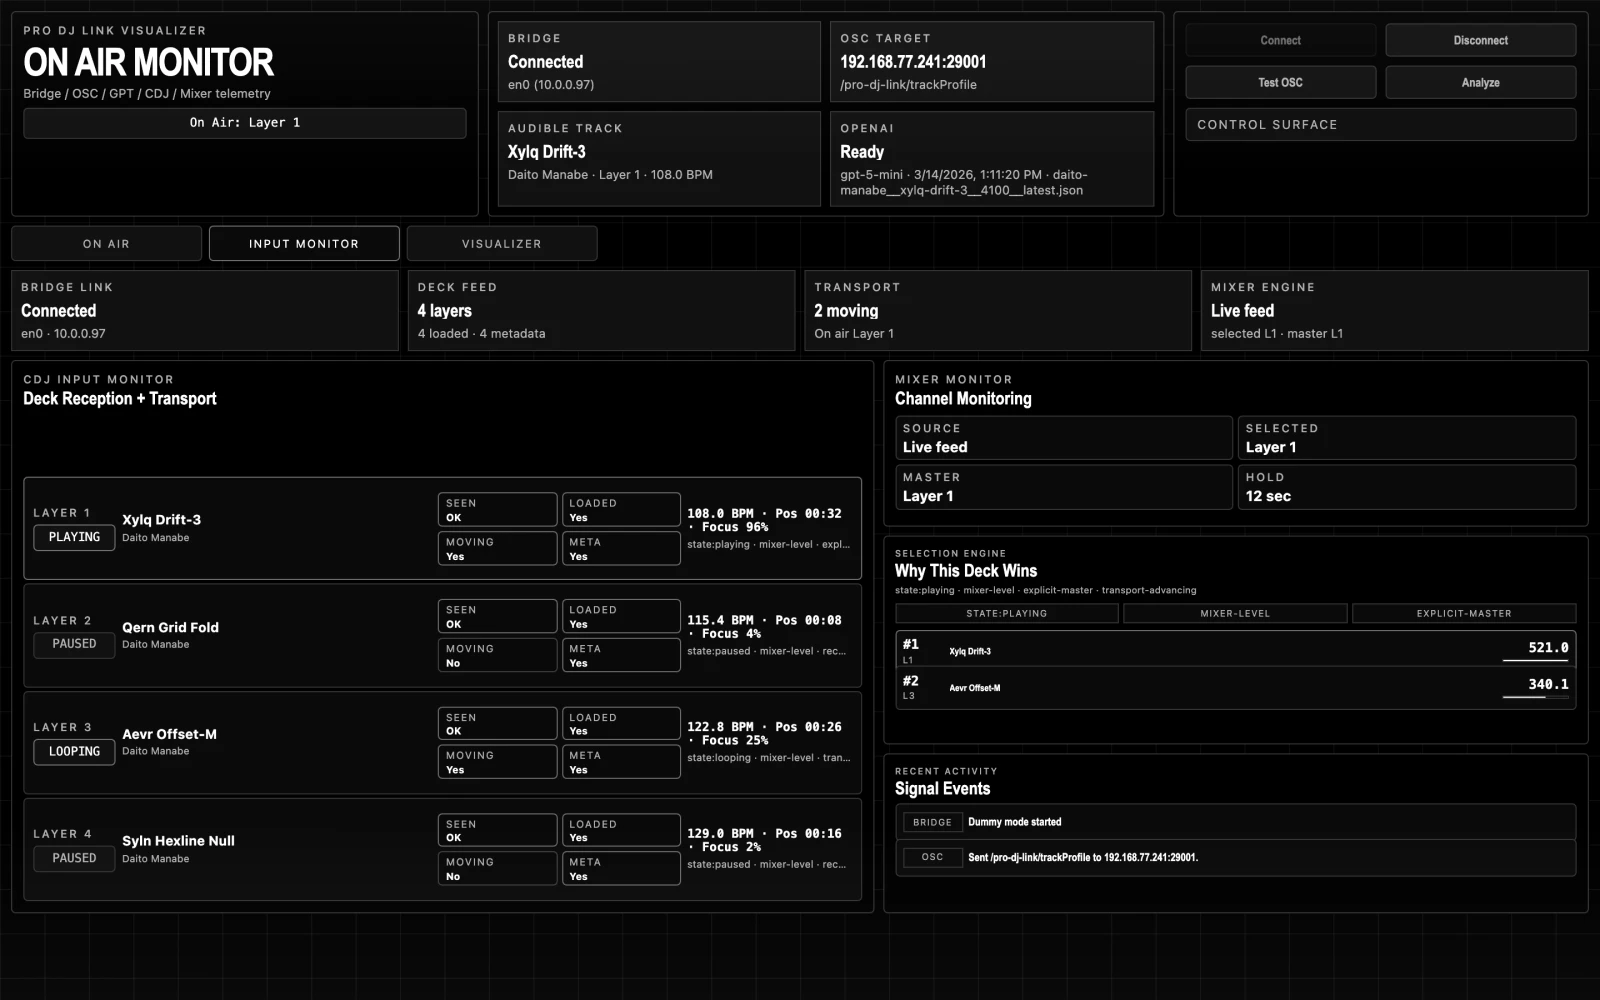The image size is (1600, 1000).
Task: Click the On Air: Layer 1 banner
Action: click(x=243, y=123)
